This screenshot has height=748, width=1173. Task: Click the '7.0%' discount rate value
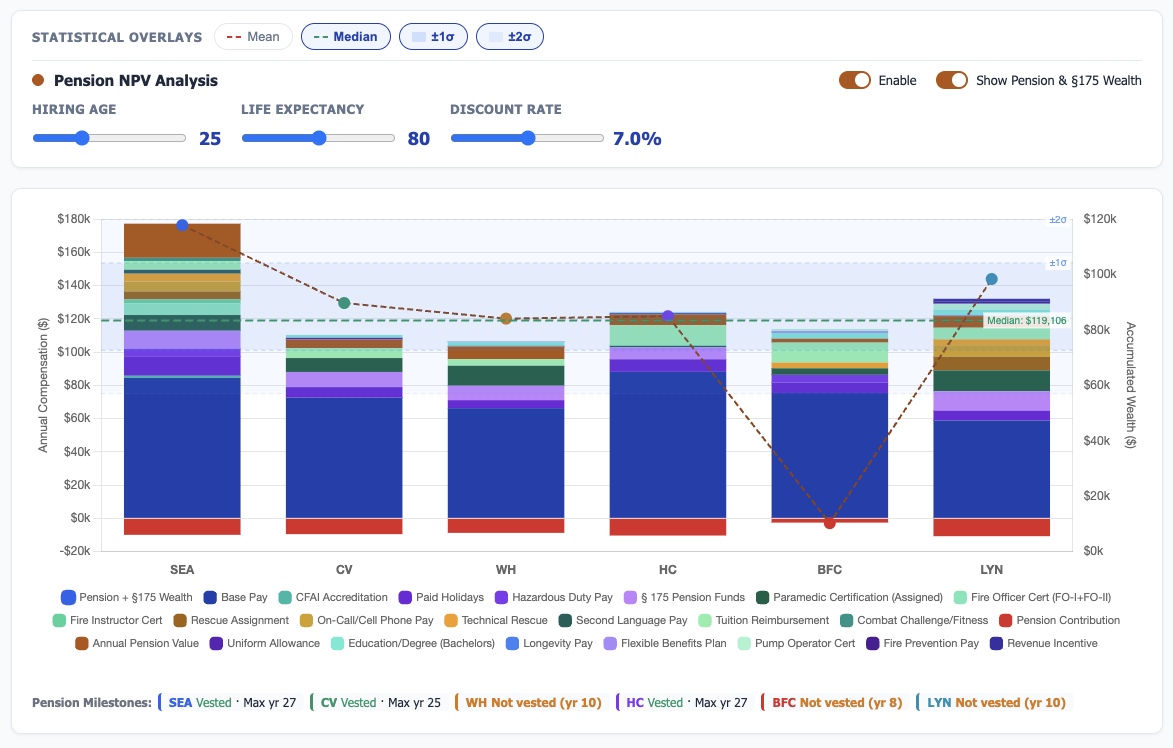637,138
